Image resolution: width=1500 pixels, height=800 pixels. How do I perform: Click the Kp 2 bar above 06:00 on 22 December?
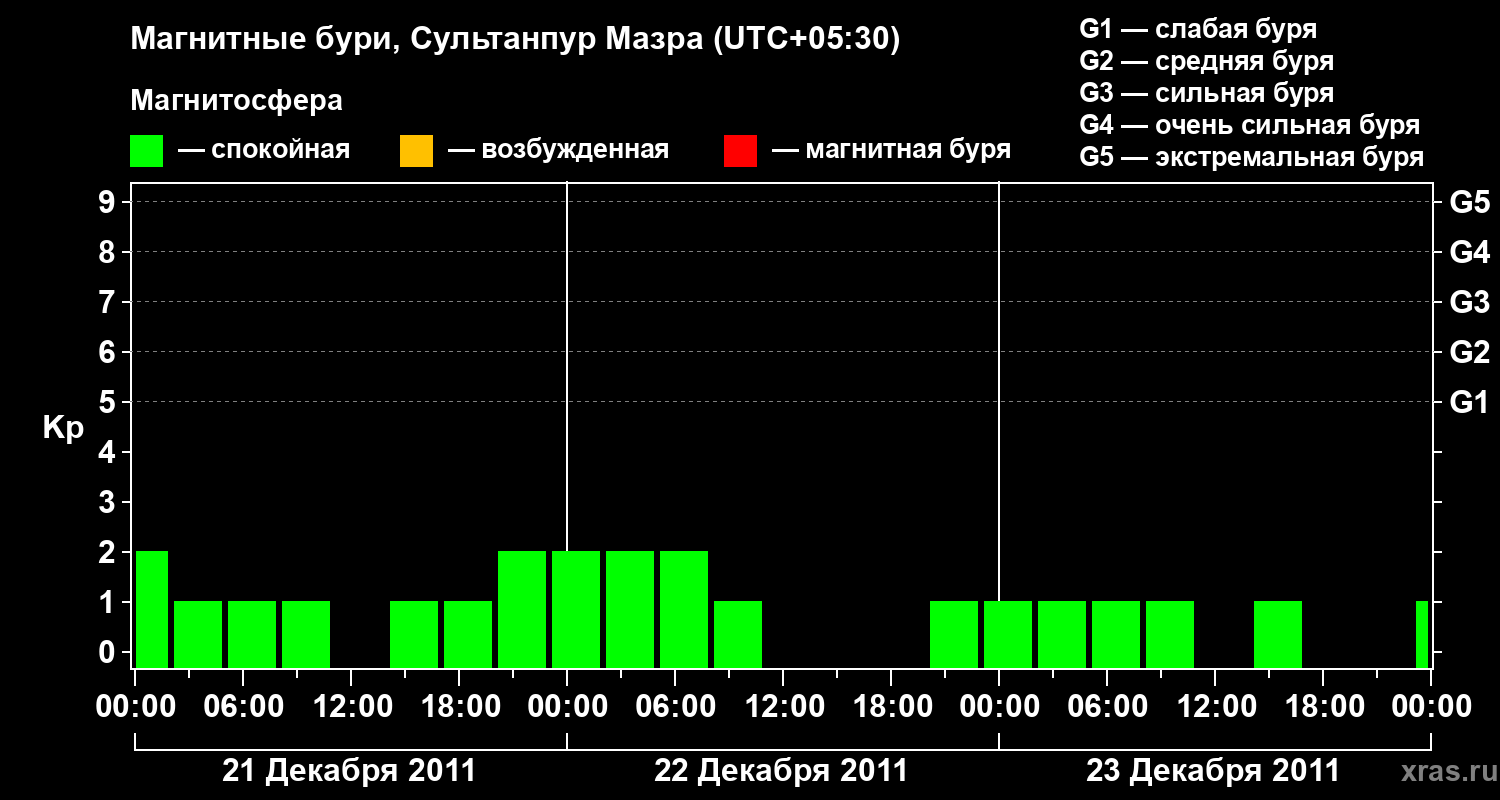[x=684, y=609]
